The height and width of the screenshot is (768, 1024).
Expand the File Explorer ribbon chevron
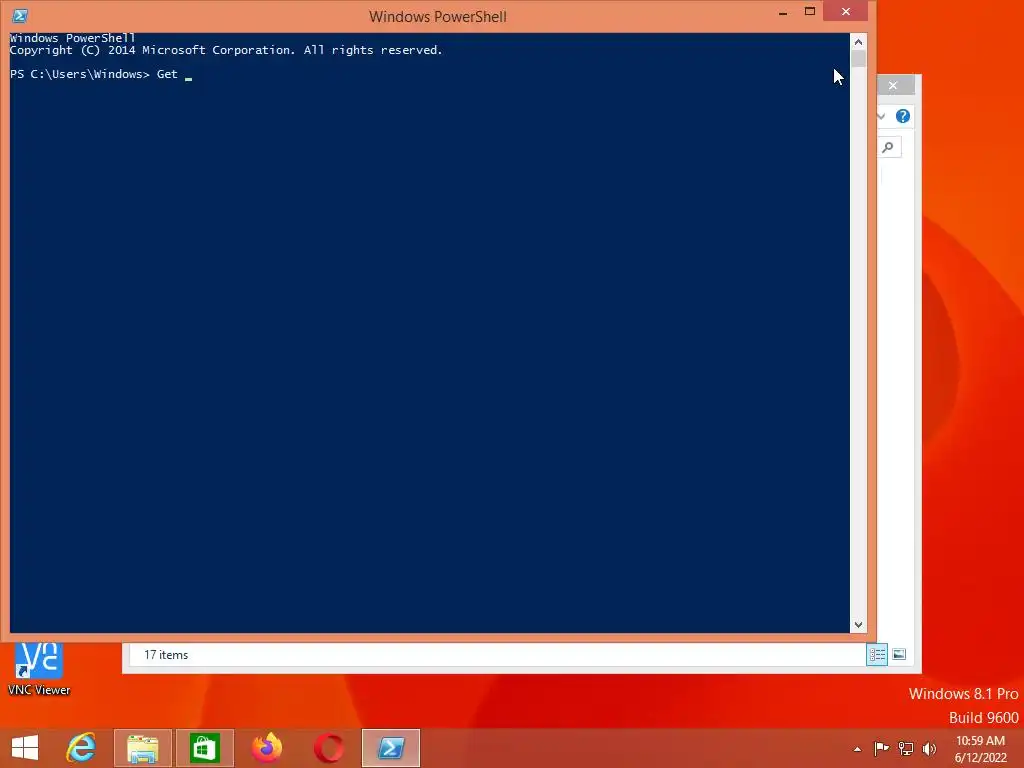tap(881, 116)
